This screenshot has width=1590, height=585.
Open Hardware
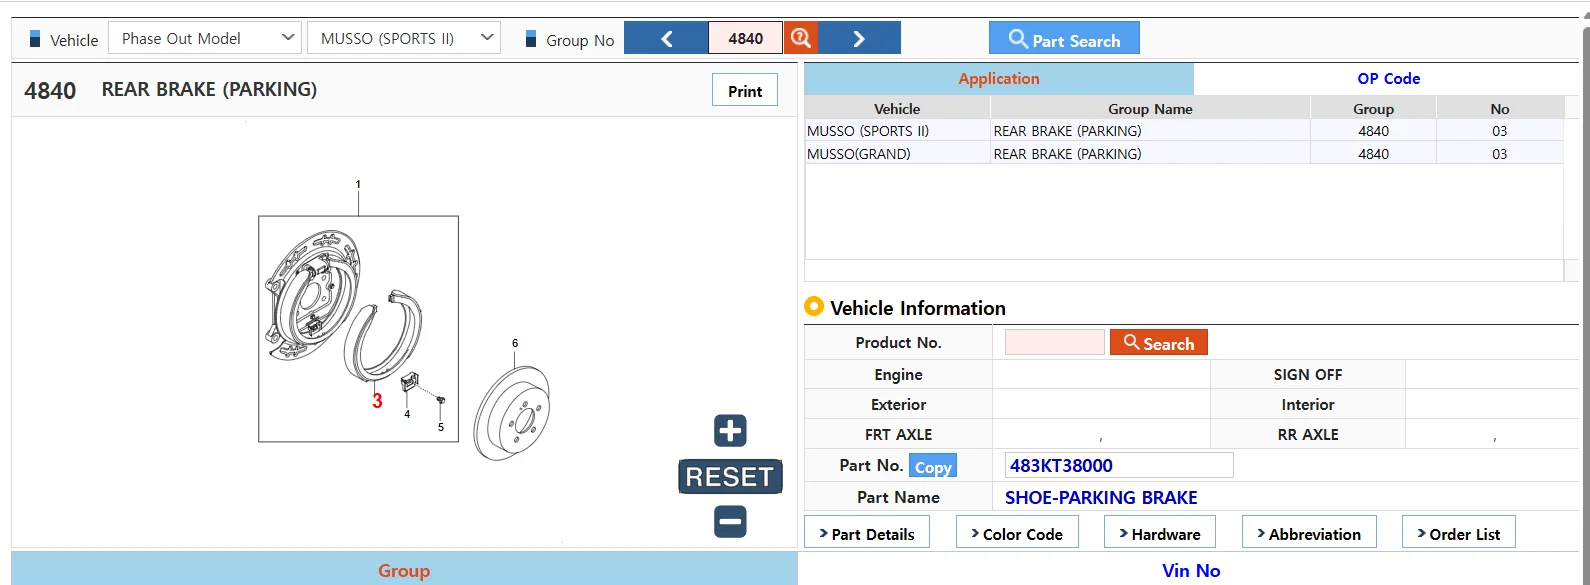click(1160, 533)
